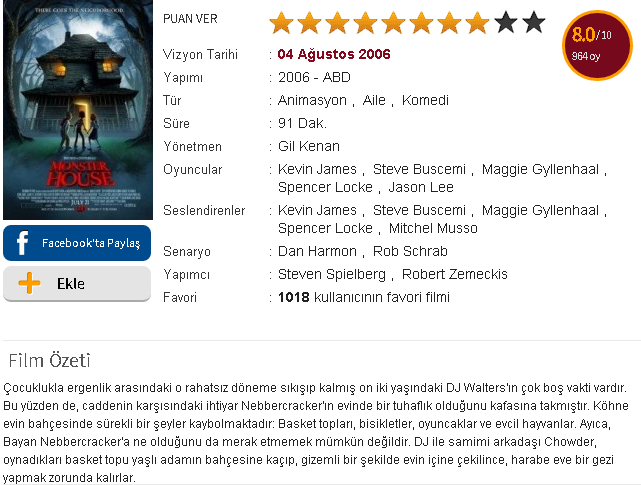Viewport: 641px width, 485px height.
Task: Select the third rating star
Action: [337, 22]
